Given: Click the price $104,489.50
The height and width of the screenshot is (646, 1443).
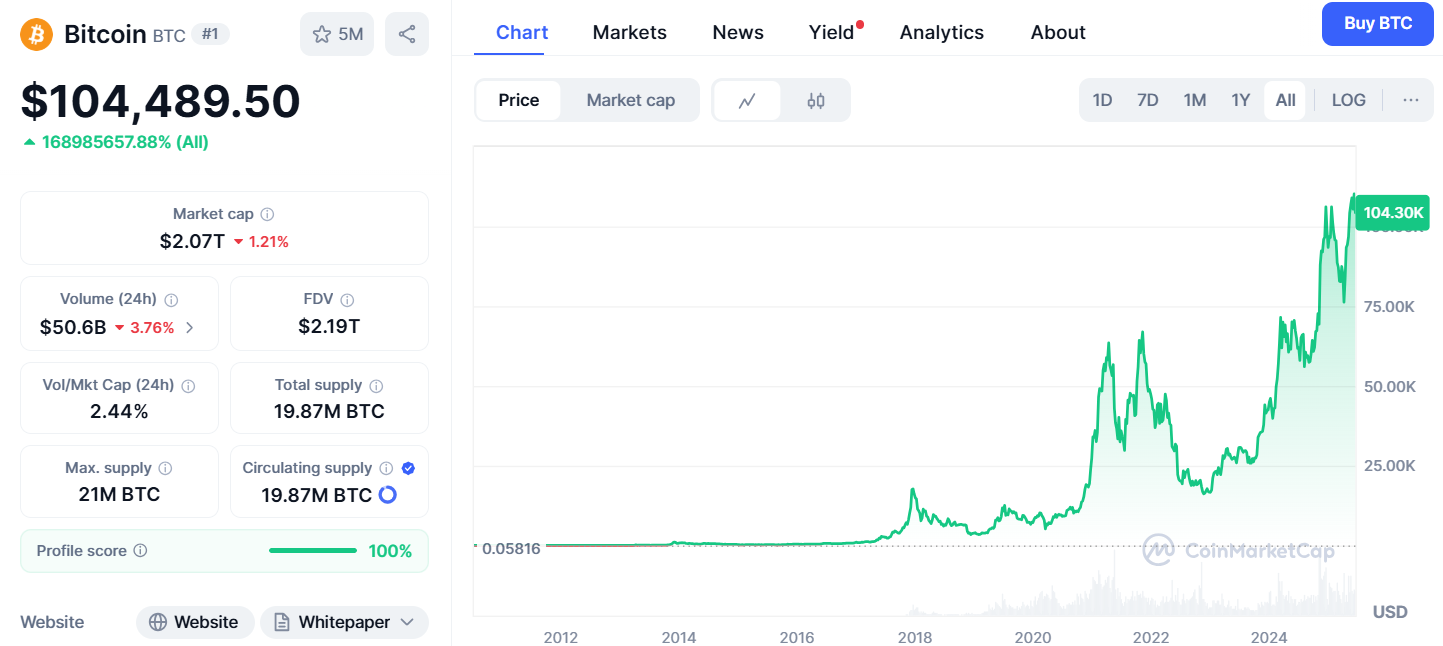Looking at the screenshot, I should (x=161, y=102).
